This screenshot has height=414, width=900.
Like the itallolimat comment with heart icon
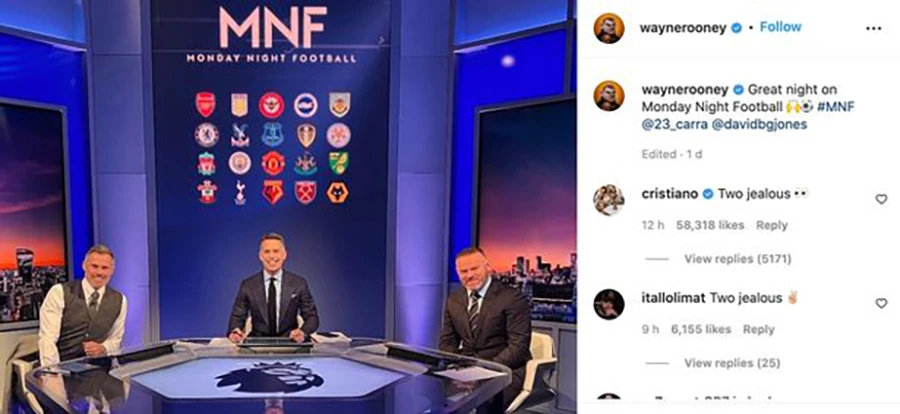[x=881, y=303]
